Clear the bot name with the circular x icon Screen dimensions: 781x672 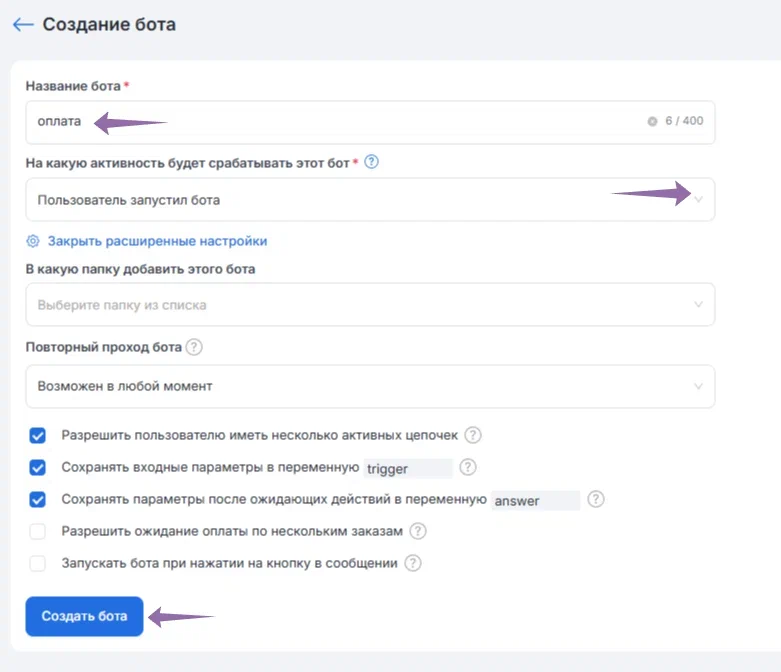click(x=652, y=121)
